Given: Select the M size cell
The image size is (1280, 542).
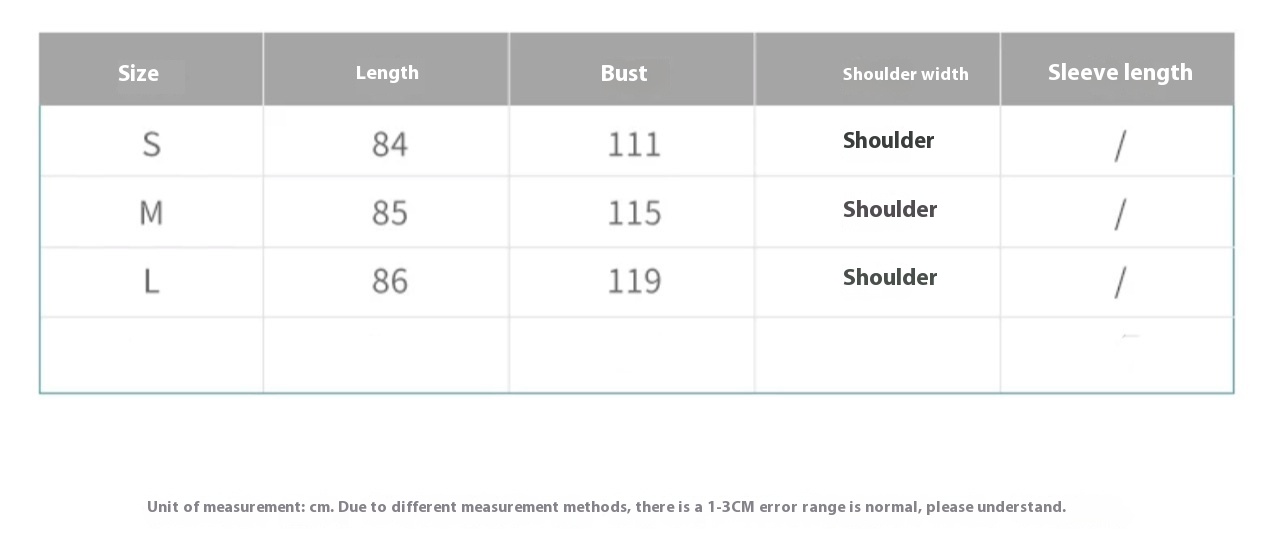Looking at the screenshot, I should click(151, 213).
